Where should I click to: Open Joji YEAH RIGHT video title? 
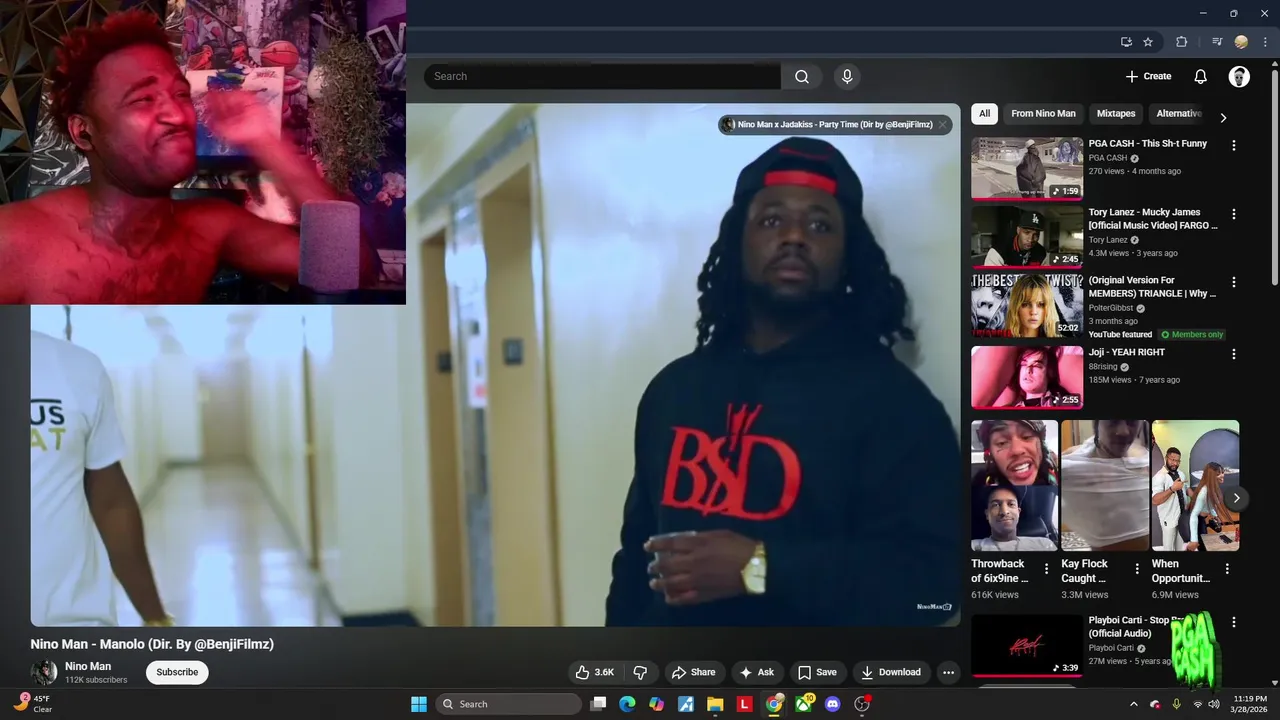pos(1127,352)
